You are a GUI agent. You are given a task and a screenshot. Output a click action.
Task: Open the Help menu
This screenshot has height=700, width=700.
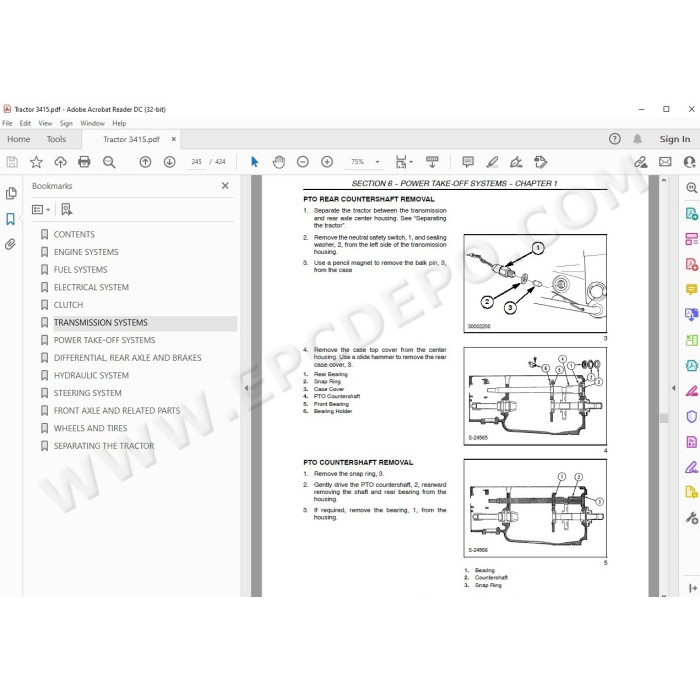[x=119, y=123]
